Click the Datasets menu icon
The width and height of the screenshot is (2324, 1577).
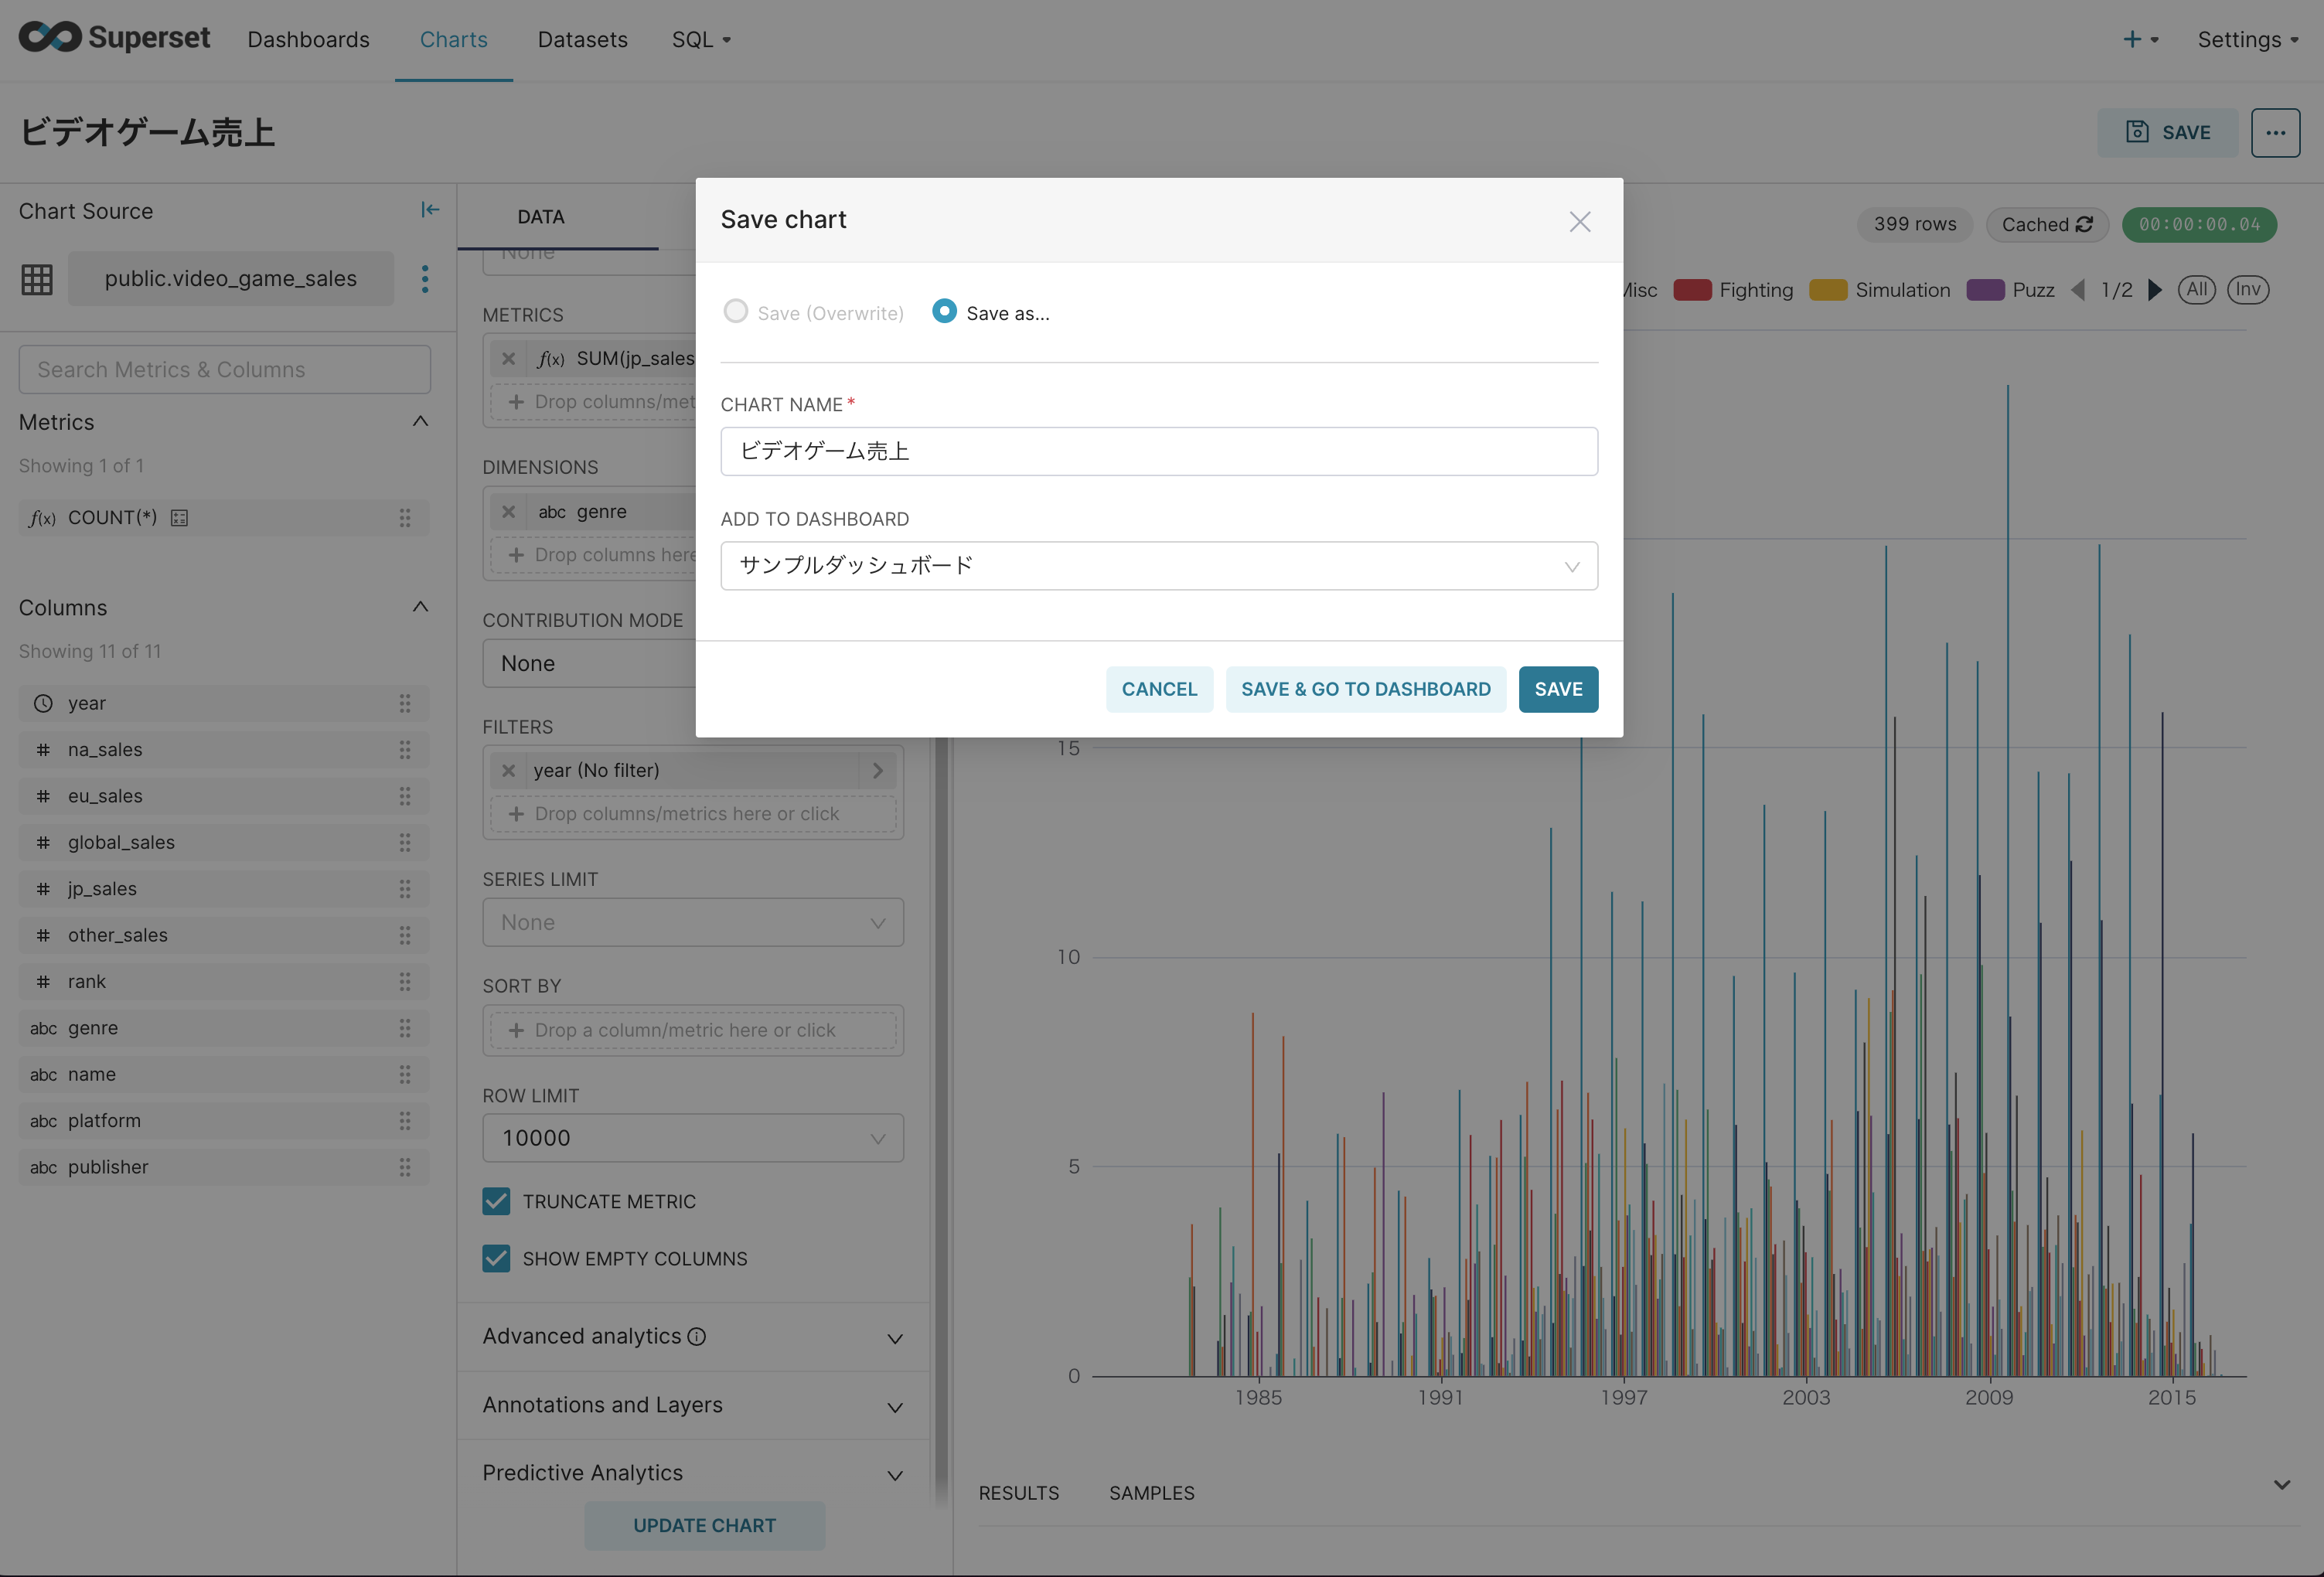click(x=582, y=39)
